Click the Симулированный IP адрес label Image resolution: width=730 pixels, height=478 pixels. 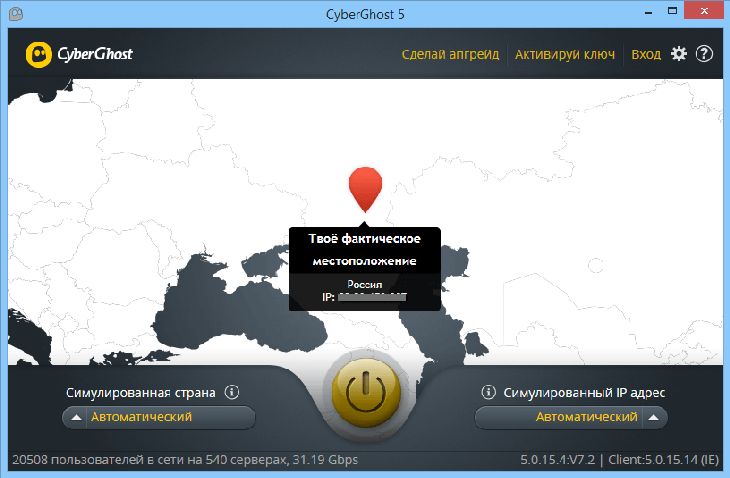click(x=584, y=392)
